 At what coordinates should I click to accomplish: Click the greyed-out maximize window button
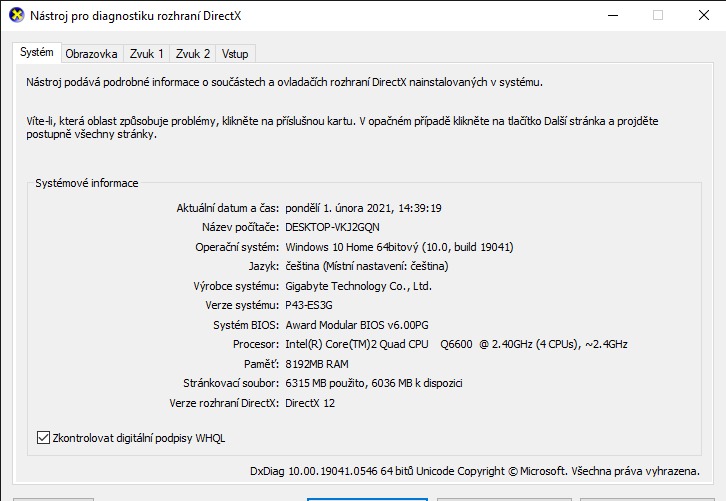tap(658, 15)
